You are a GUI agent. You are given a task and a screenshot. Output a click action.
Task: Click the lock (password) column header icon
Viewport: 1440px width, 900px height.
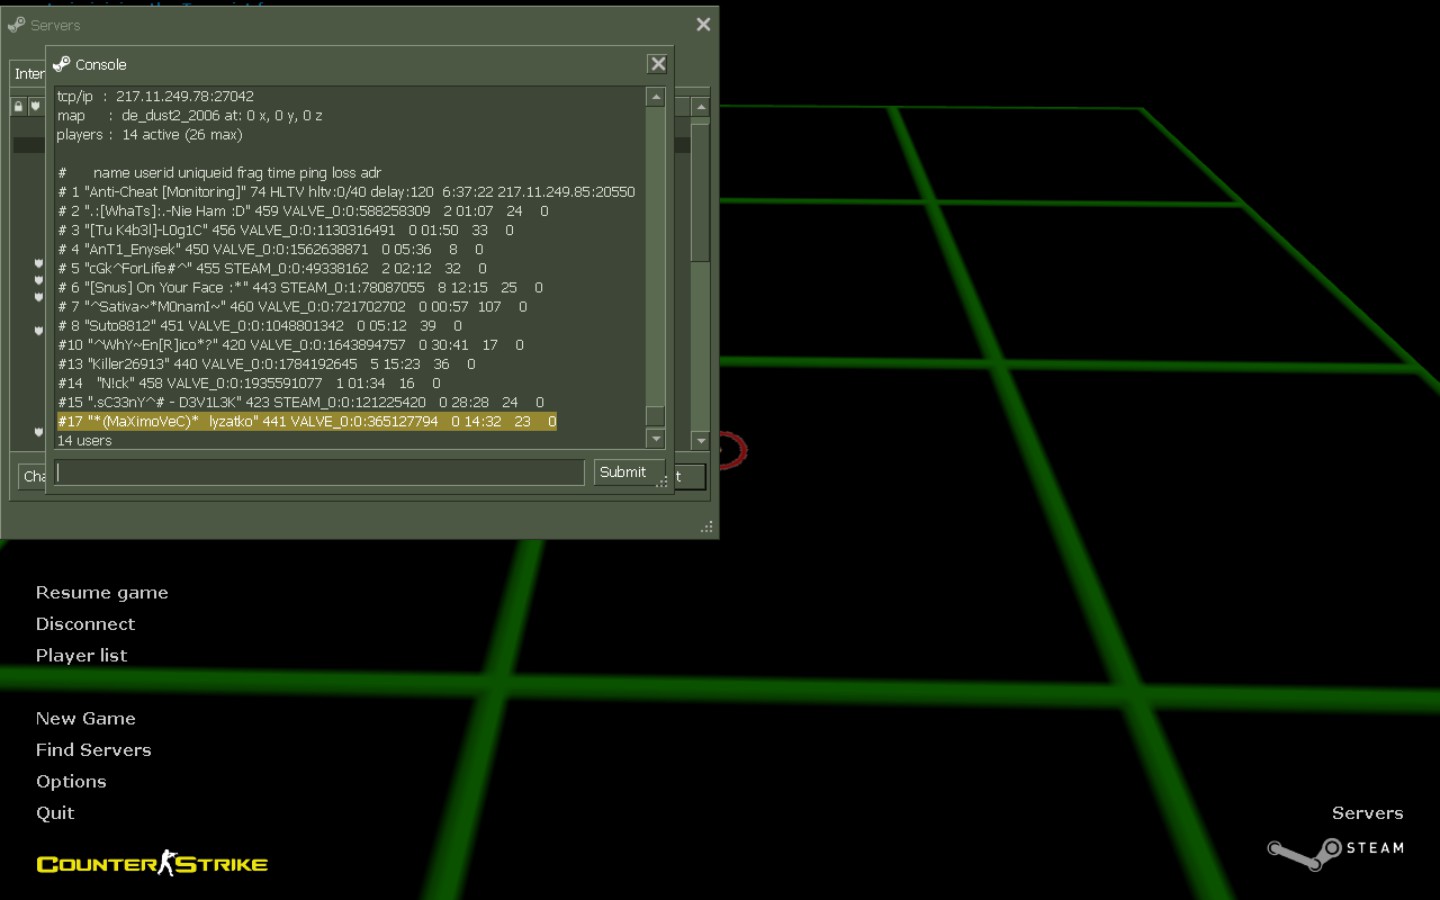tap(18, 106)
